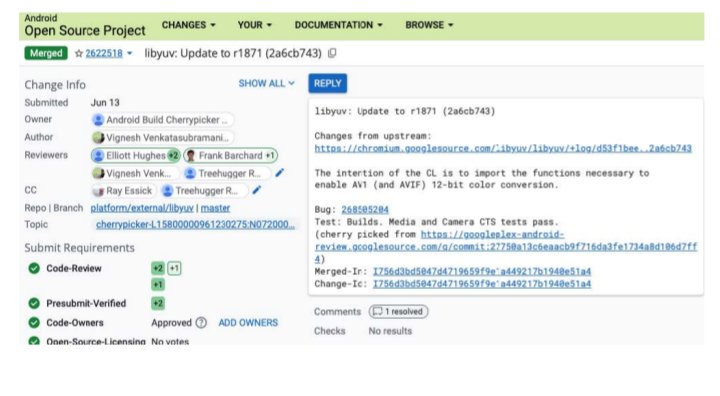This screenshot has width=720, height=396.
Task: Copy the change subject to clipboard
Action: point(332,53)
